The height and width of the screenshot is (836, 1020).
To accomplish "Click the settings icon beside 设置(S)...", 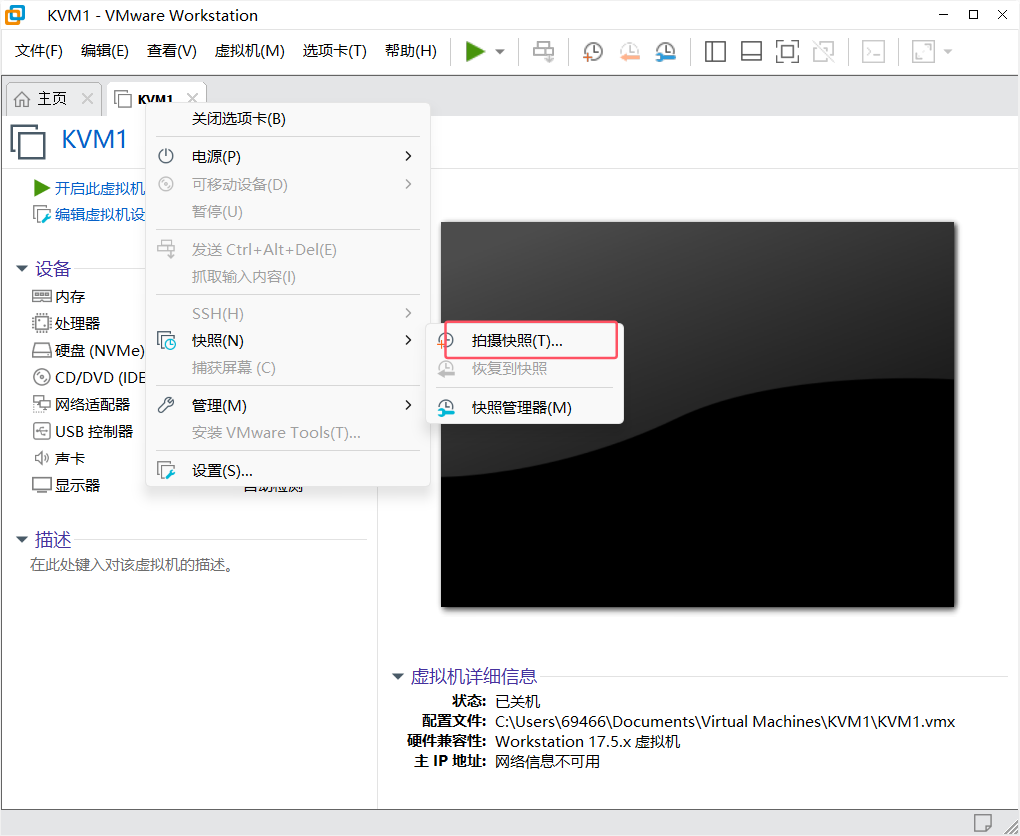I will [167, 470].
